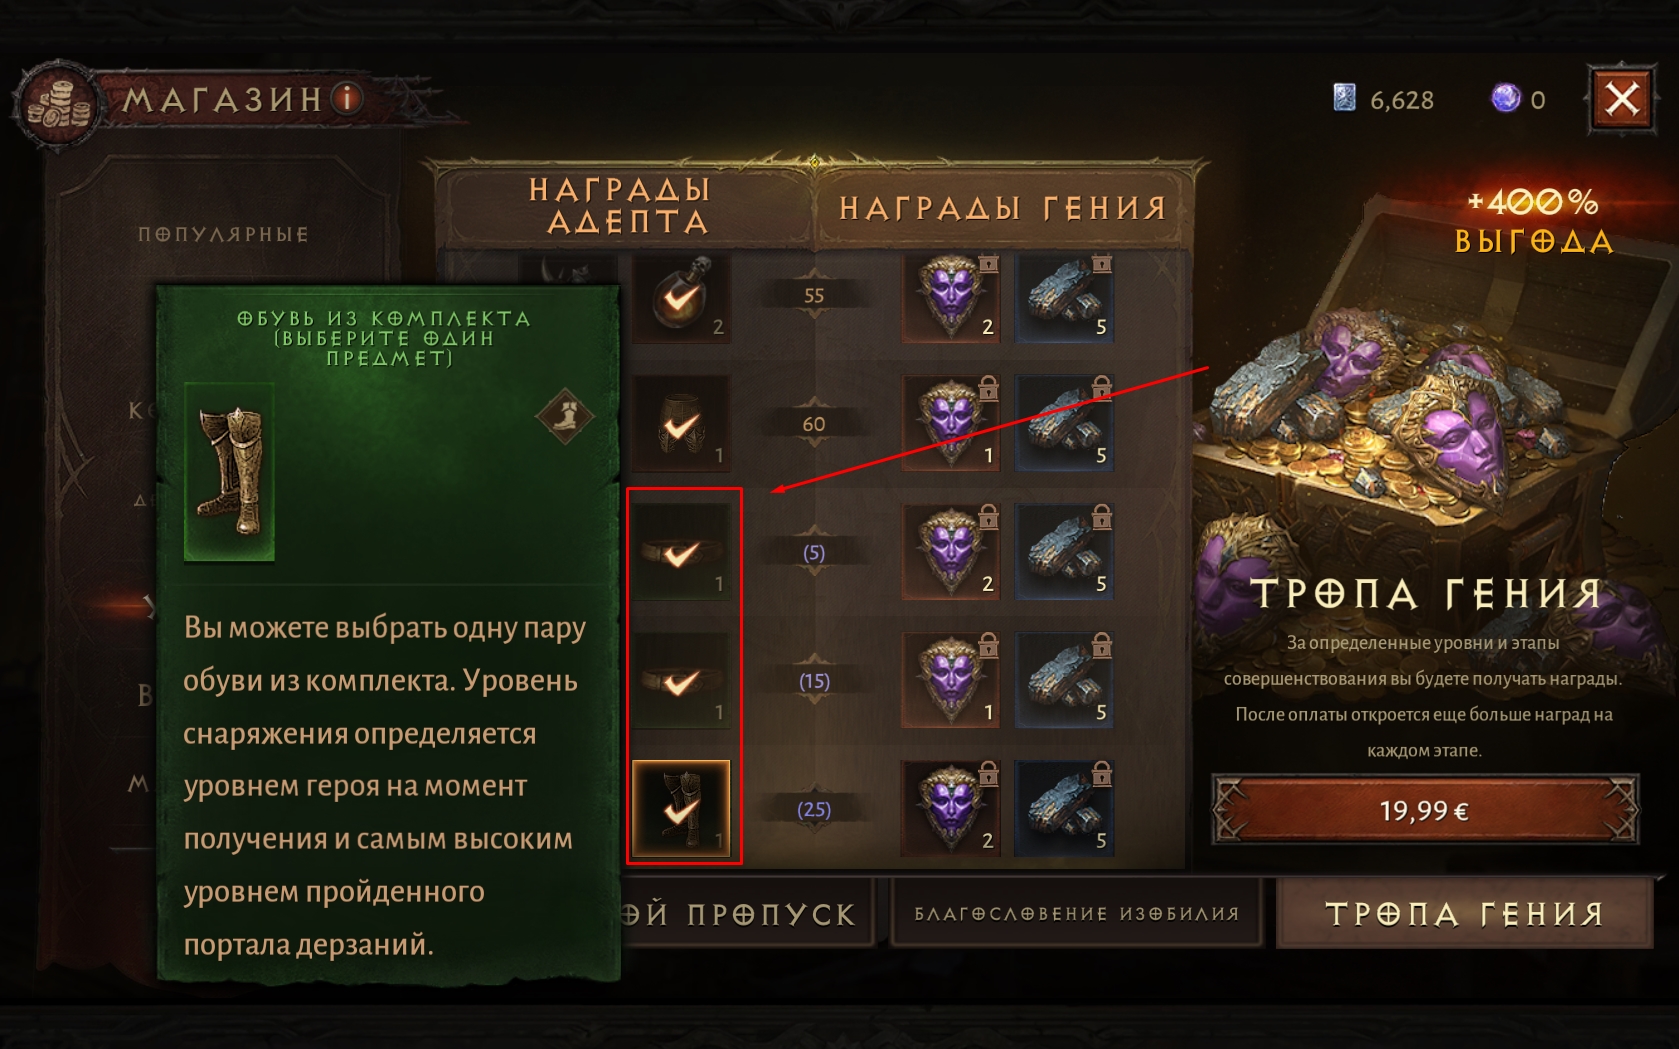The height and width of the screenshot is (1049, 1679).
Task: Click the blue currency icon showing 6,628
Action: pyautogui.click(x=1344, y=98)
